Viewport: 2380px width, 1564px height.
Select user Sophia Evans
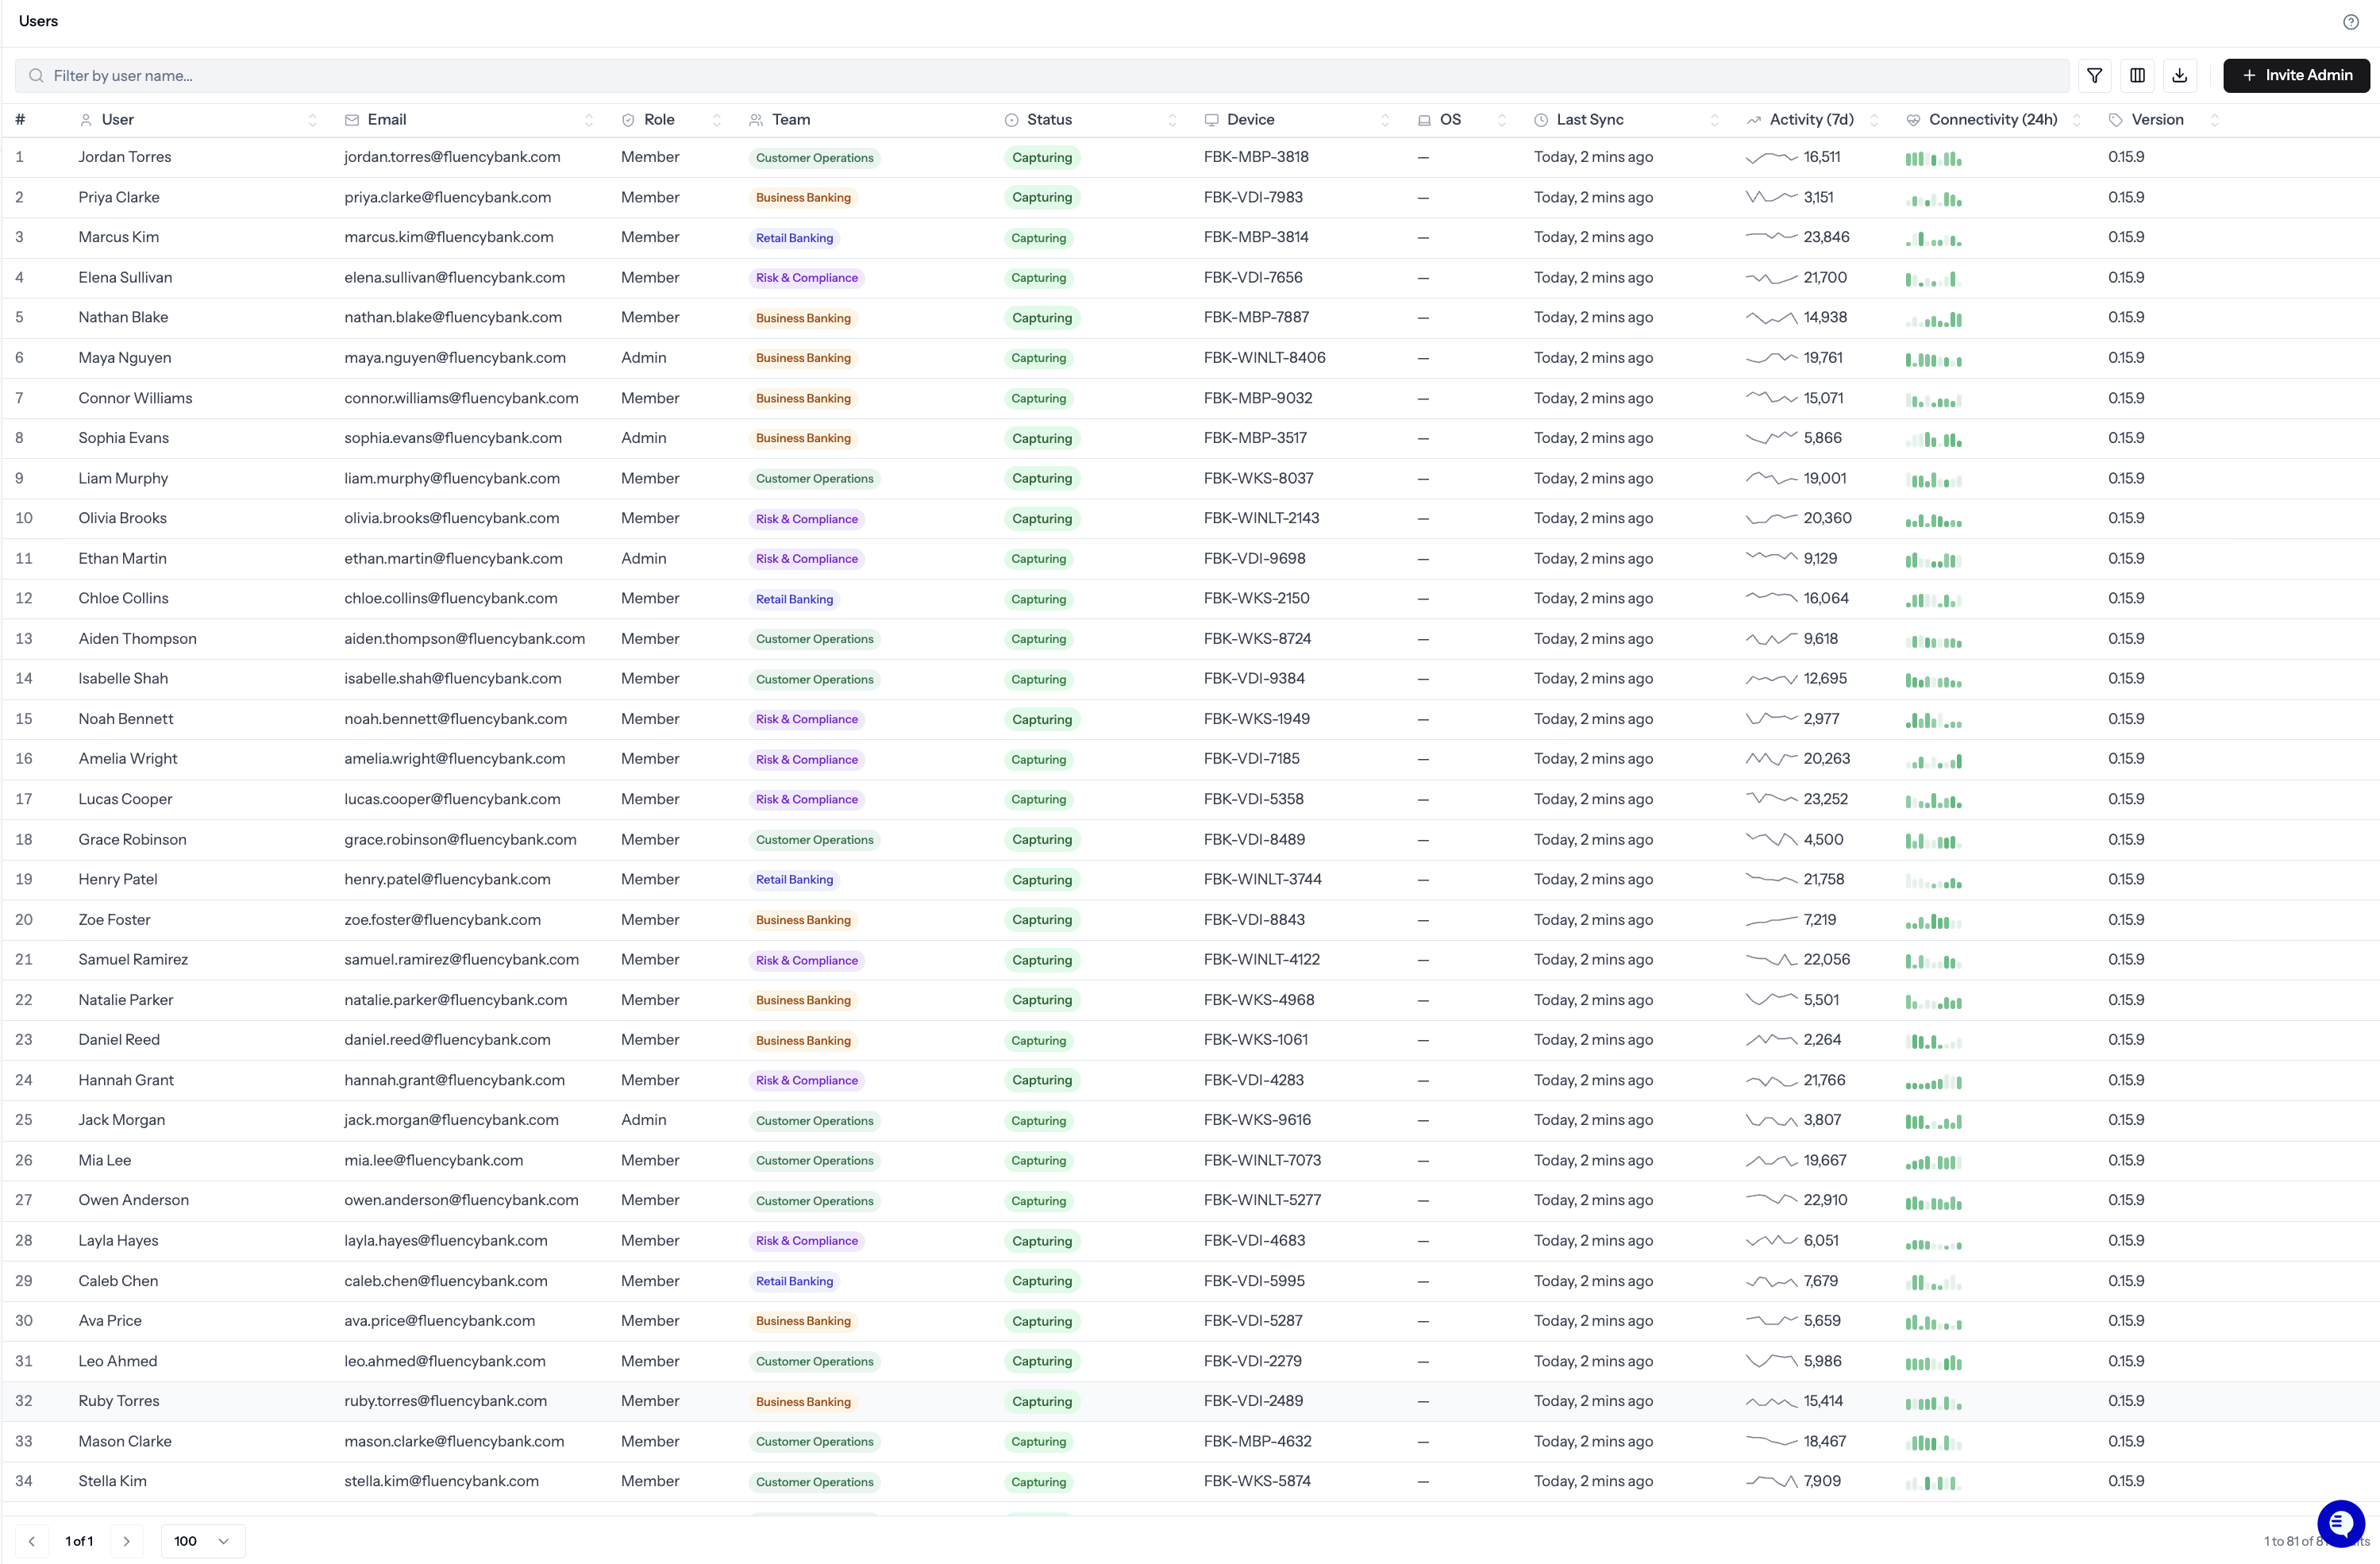pyautogui.click(x=124, y=438)
